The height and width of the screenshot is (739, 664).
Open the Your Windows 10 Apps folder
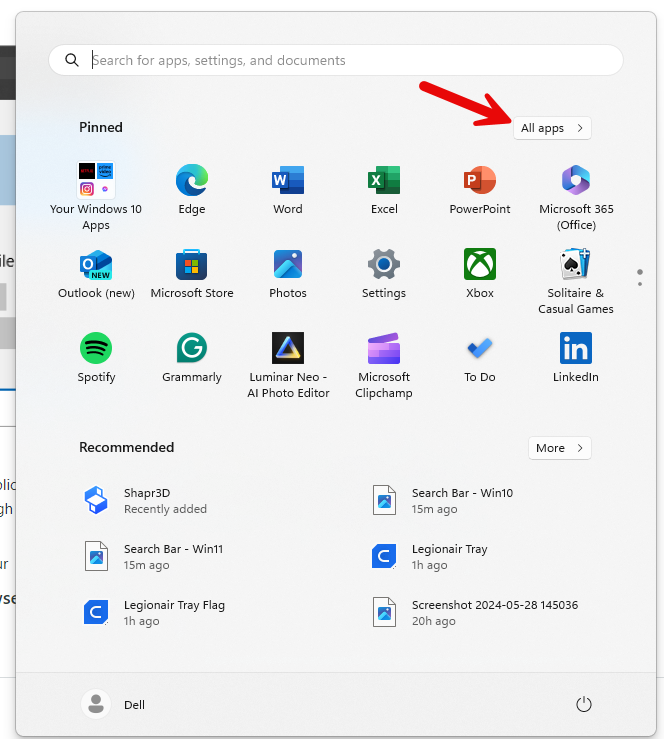point(96,196)
